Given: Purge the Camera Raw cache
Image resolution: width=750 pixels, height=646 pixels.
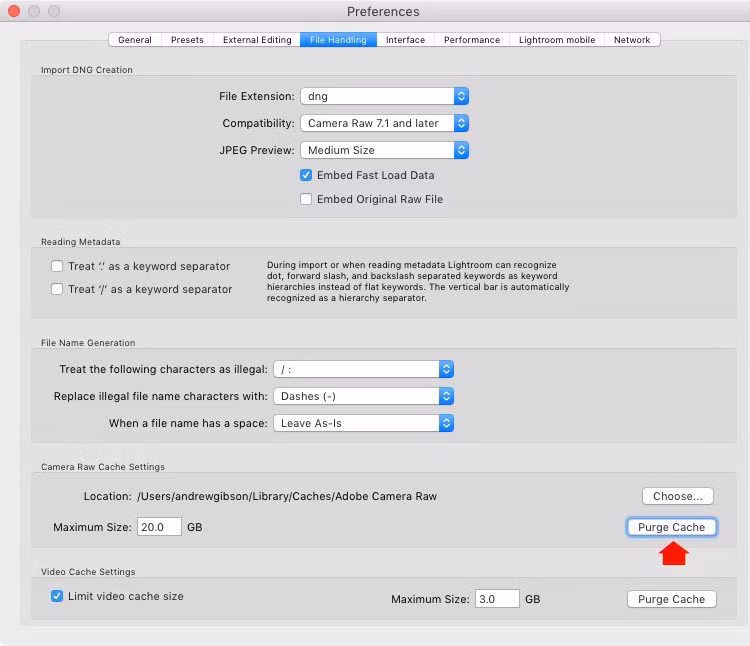Looking at the screenshot, I should click(672, 527).
